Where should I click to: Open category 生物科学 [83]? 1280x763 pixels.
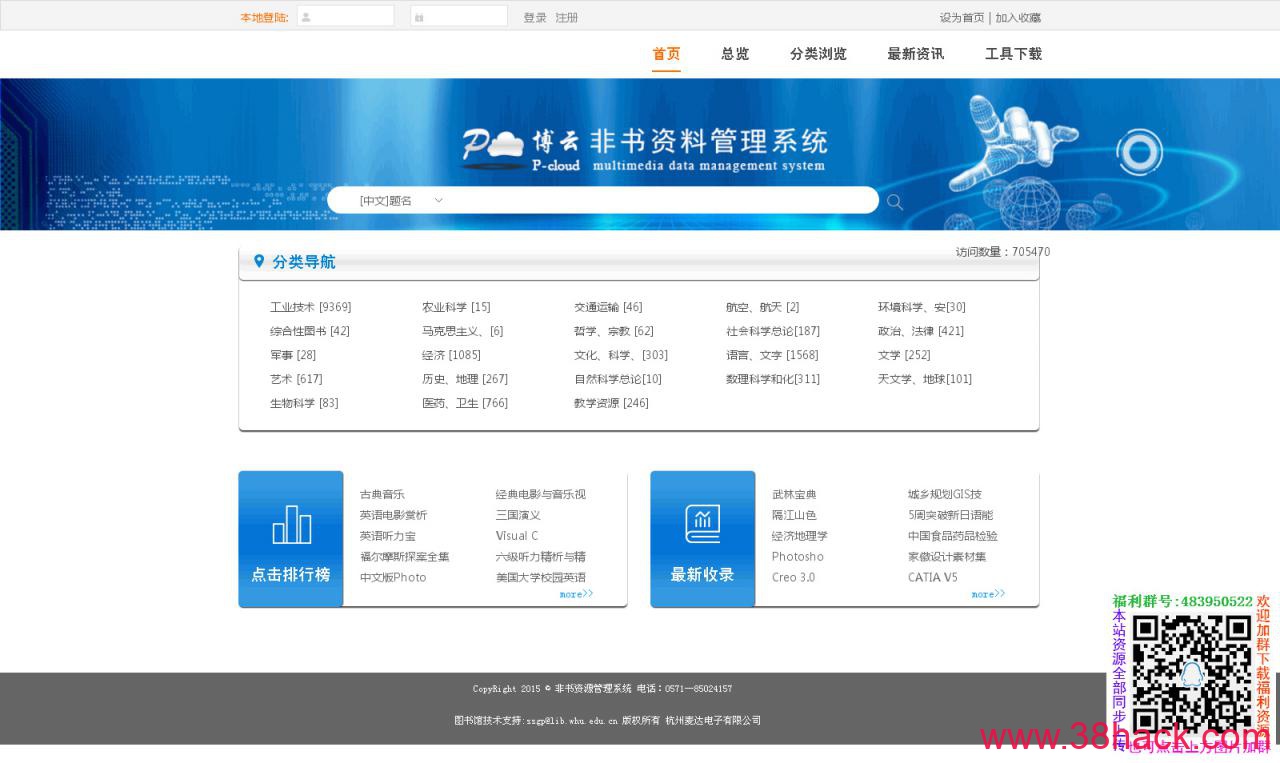click(x=303, y=403)
